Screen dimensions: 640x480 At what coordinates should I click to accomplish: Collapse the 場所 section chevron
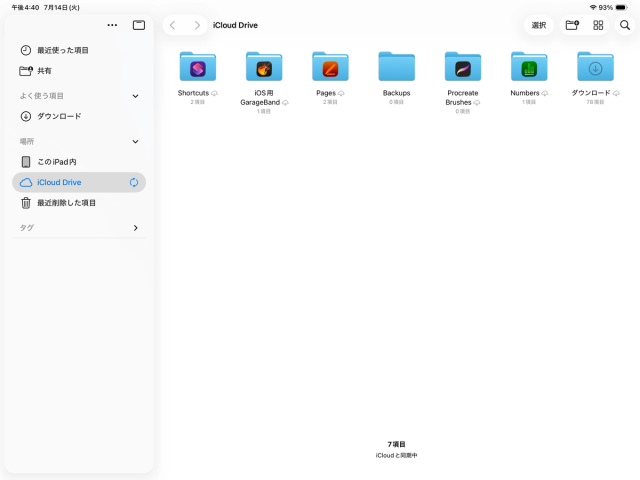point(136,142)
